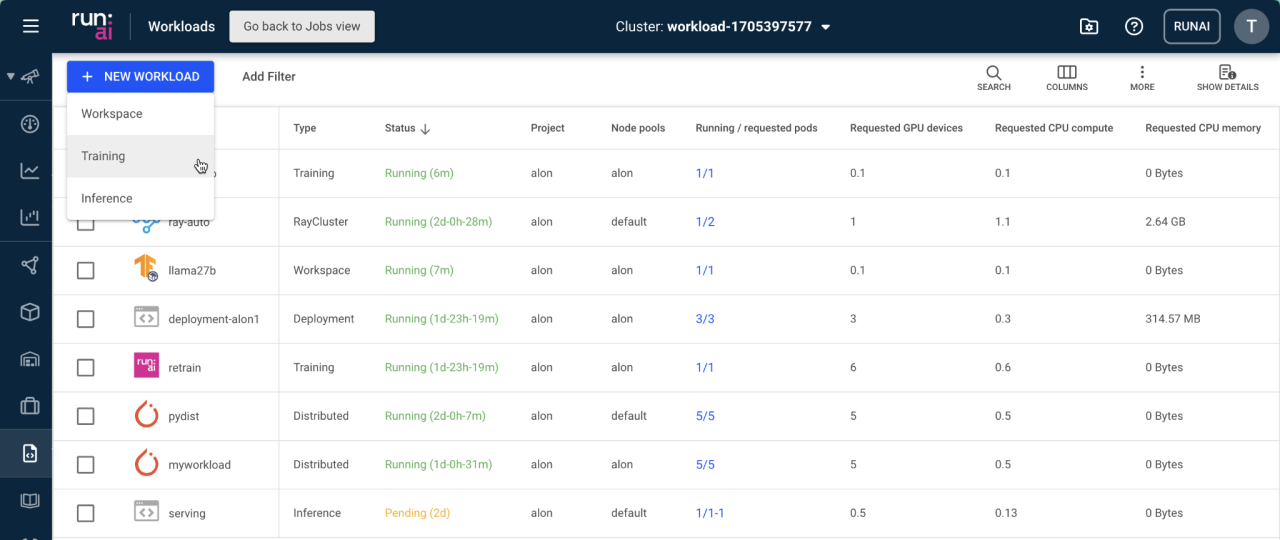Image resolution: width=1280 pixels, height=540 pixels.
Task: Click the folder settings icon in header
Action: [x=1089, y=26]
